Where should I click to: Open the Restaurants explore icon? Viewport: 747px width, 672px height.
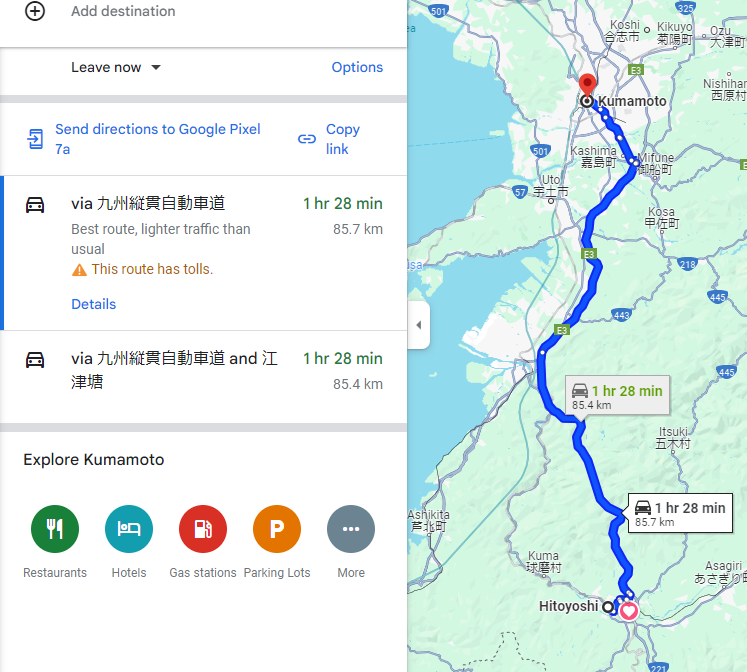click(x=55, y=529)
